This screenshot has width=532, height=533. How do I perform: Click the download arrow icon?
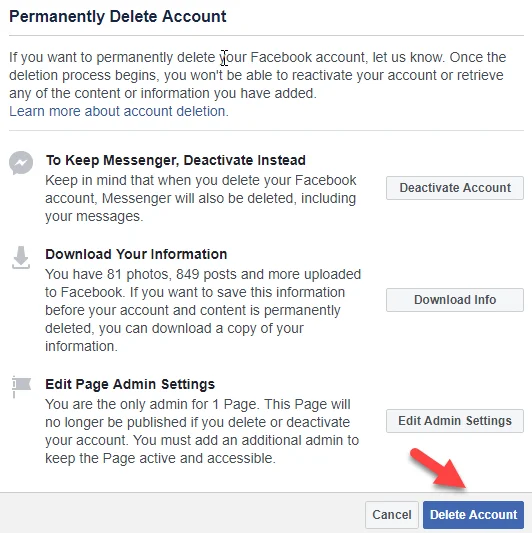21,258
